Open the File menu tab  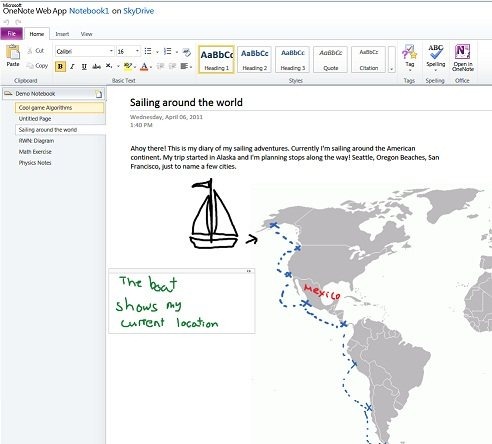(x=12, y=34)
